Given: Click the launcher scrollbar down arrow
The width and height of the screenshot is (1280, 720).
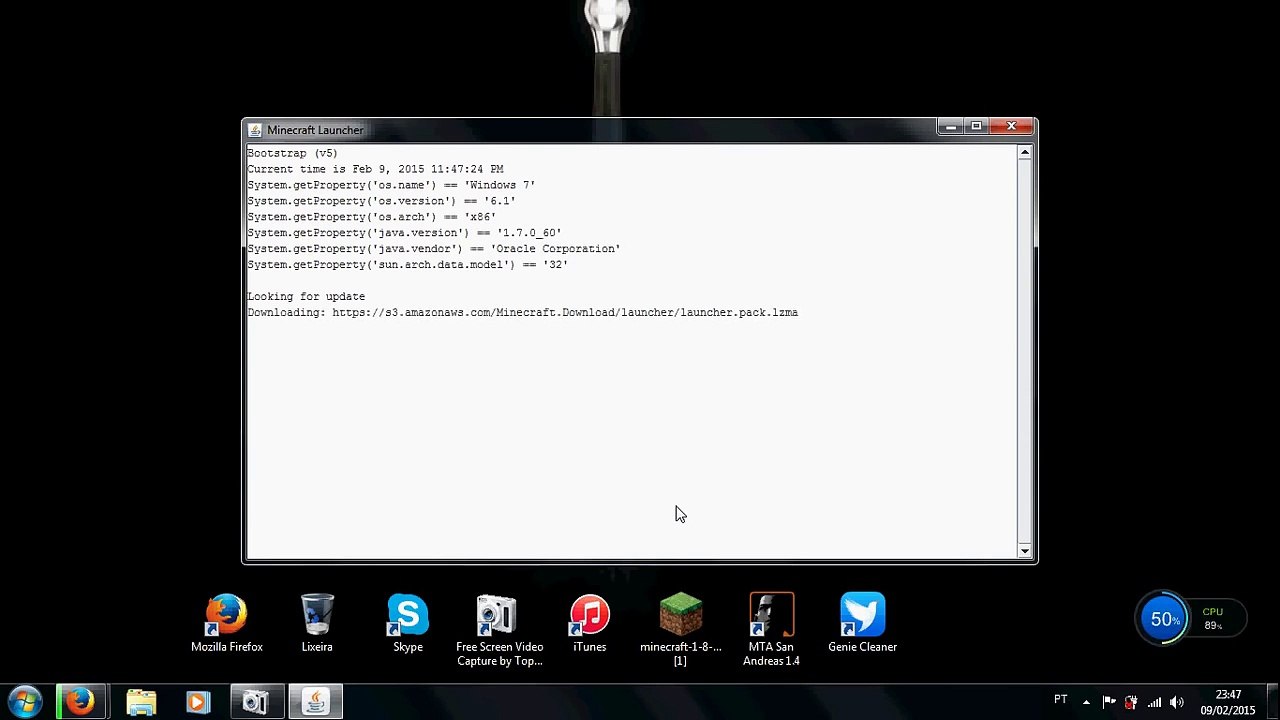Looking at the screenshot, I should click(1025, 550).
